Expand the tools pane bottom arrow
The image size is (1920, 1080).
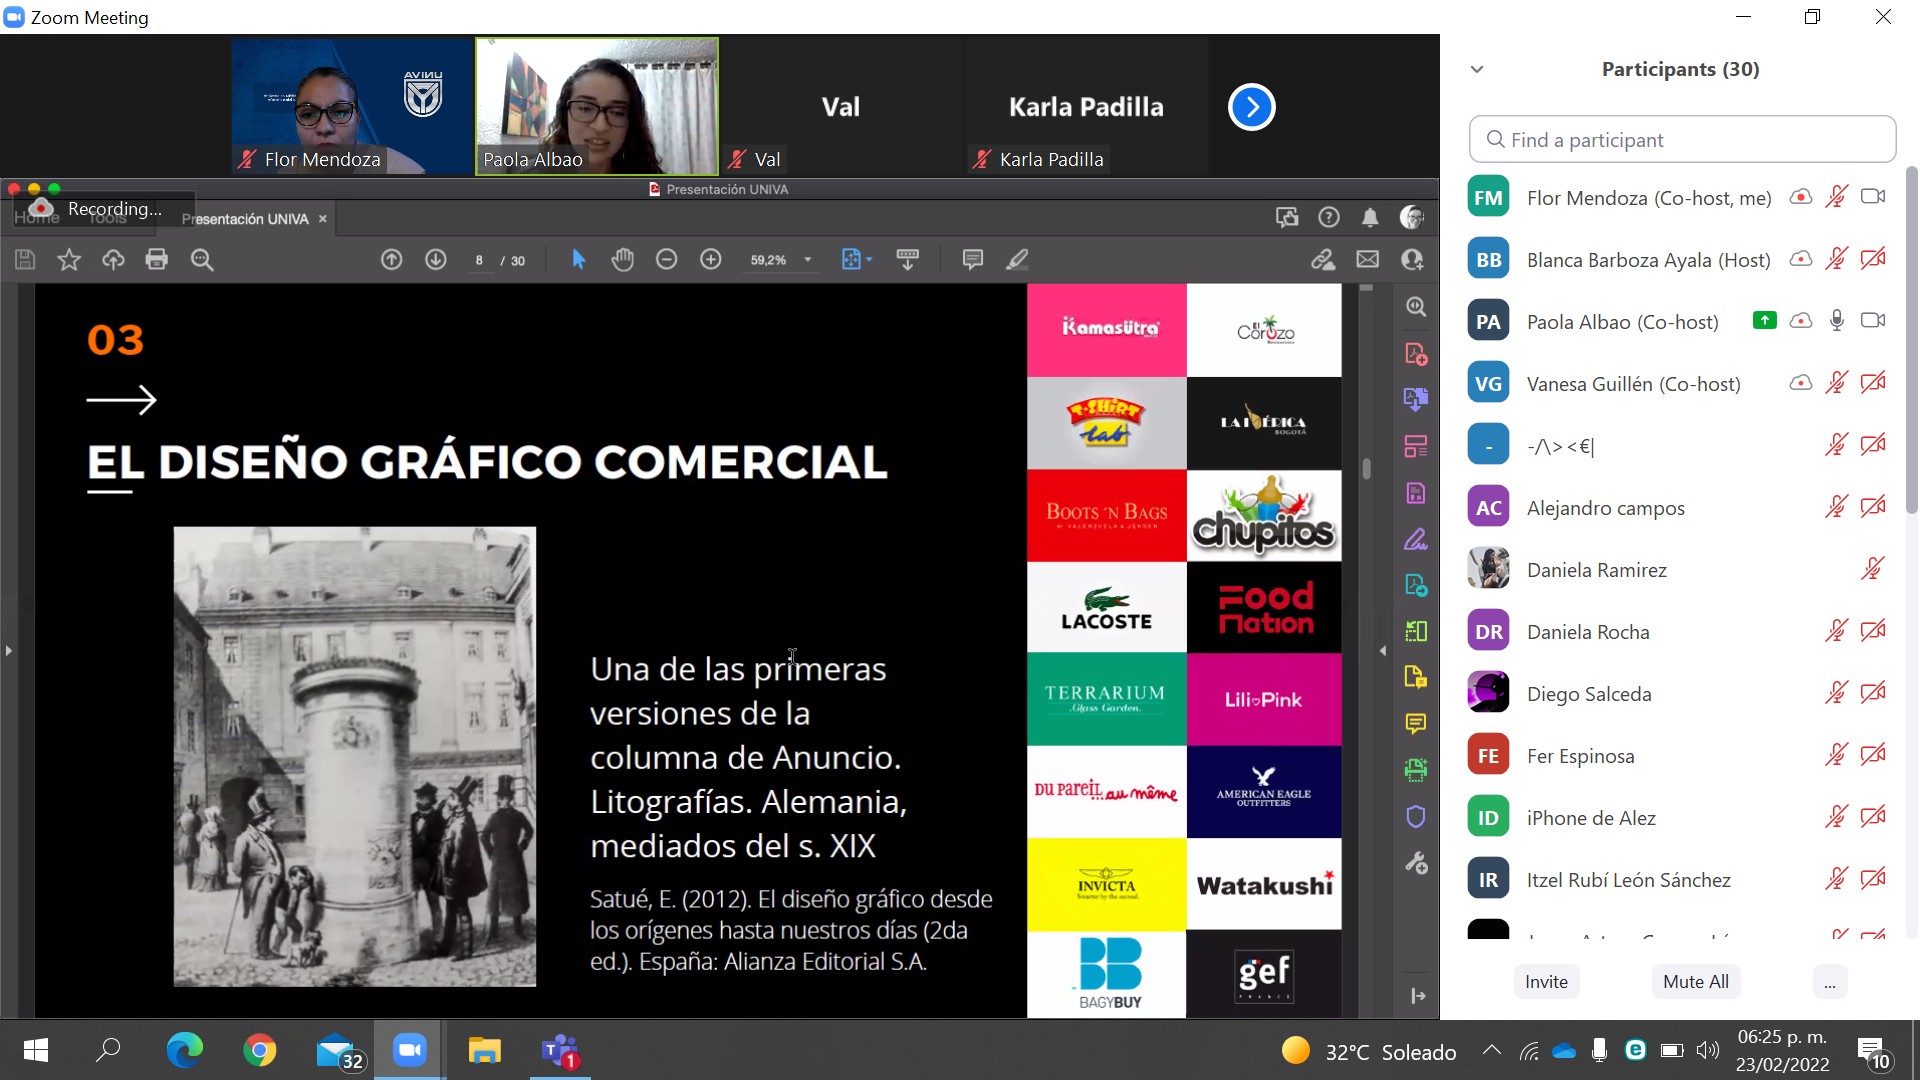[1418, 996]
